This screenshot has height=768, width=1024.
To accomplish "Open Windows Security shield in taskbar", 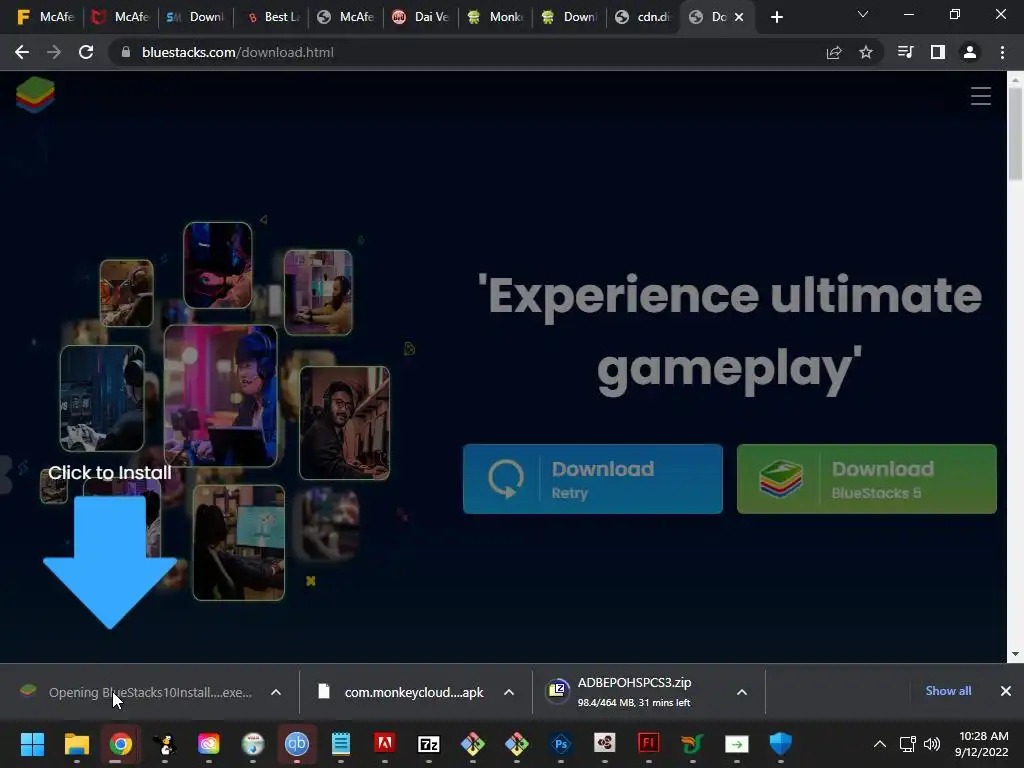I will [780, 744].
